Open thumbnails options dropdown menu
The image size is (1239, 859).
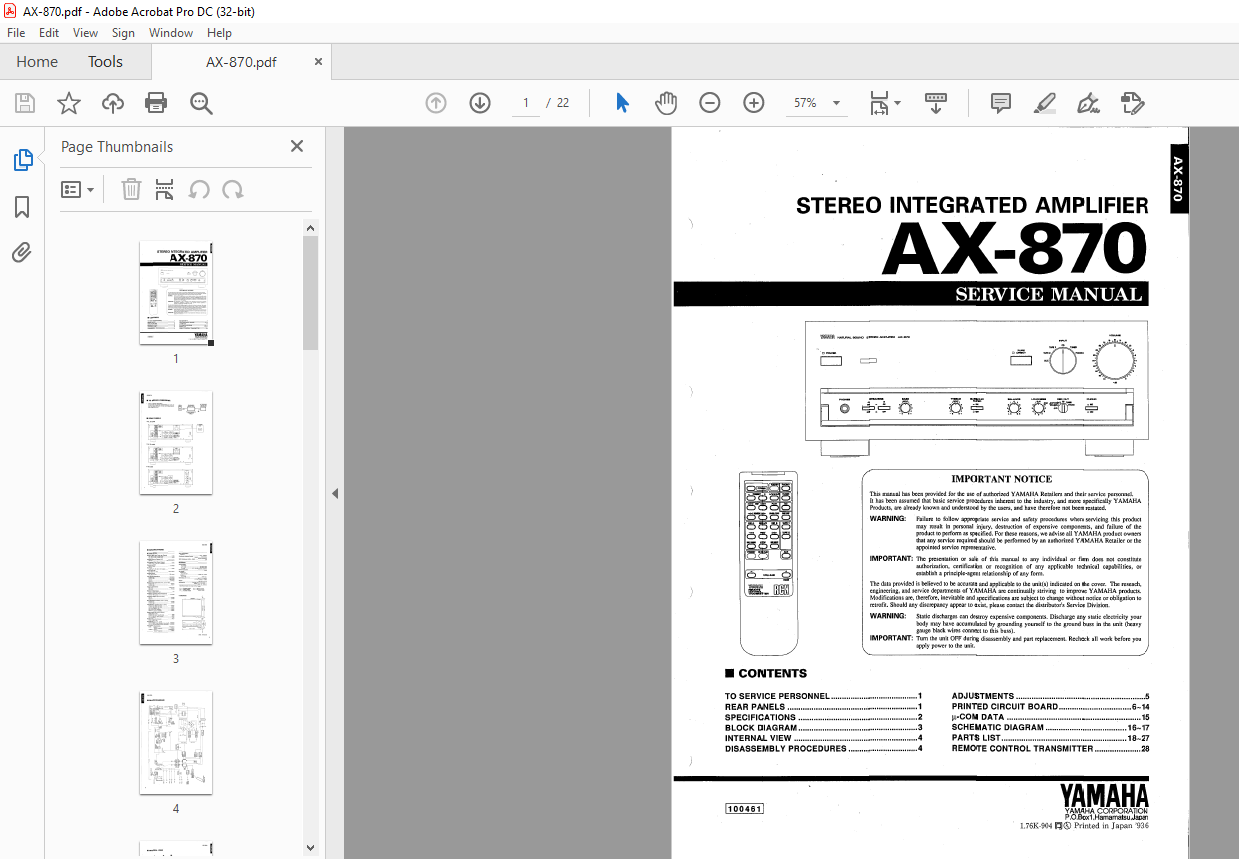point(77,189)
